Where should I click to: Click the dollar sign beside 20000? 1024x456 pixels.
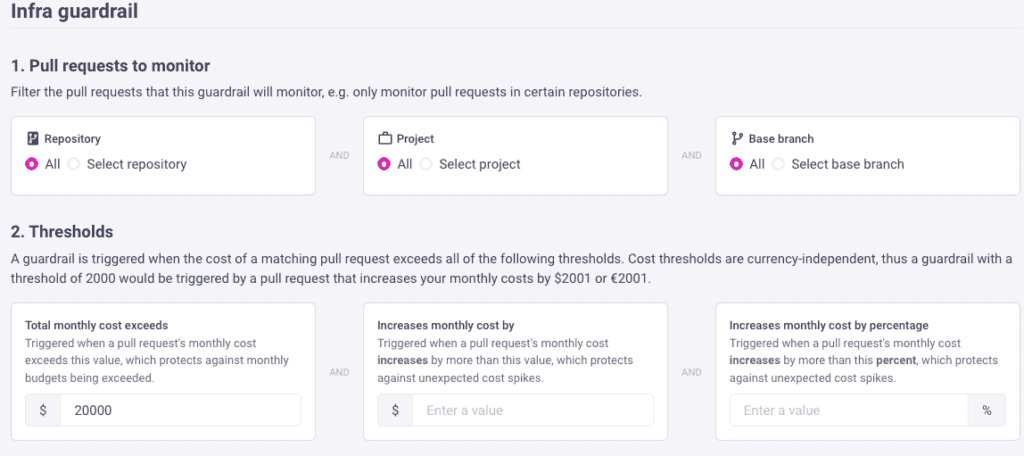[43, 410]
